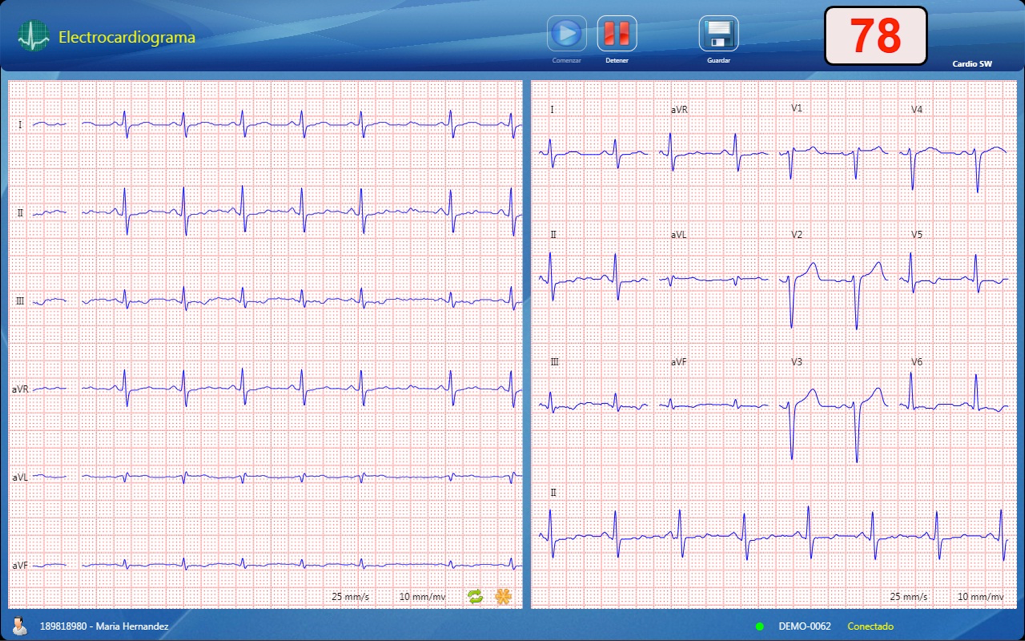
Task: Click the patient avatar icon
Action: pyautogui.click(x=20, y=626)
